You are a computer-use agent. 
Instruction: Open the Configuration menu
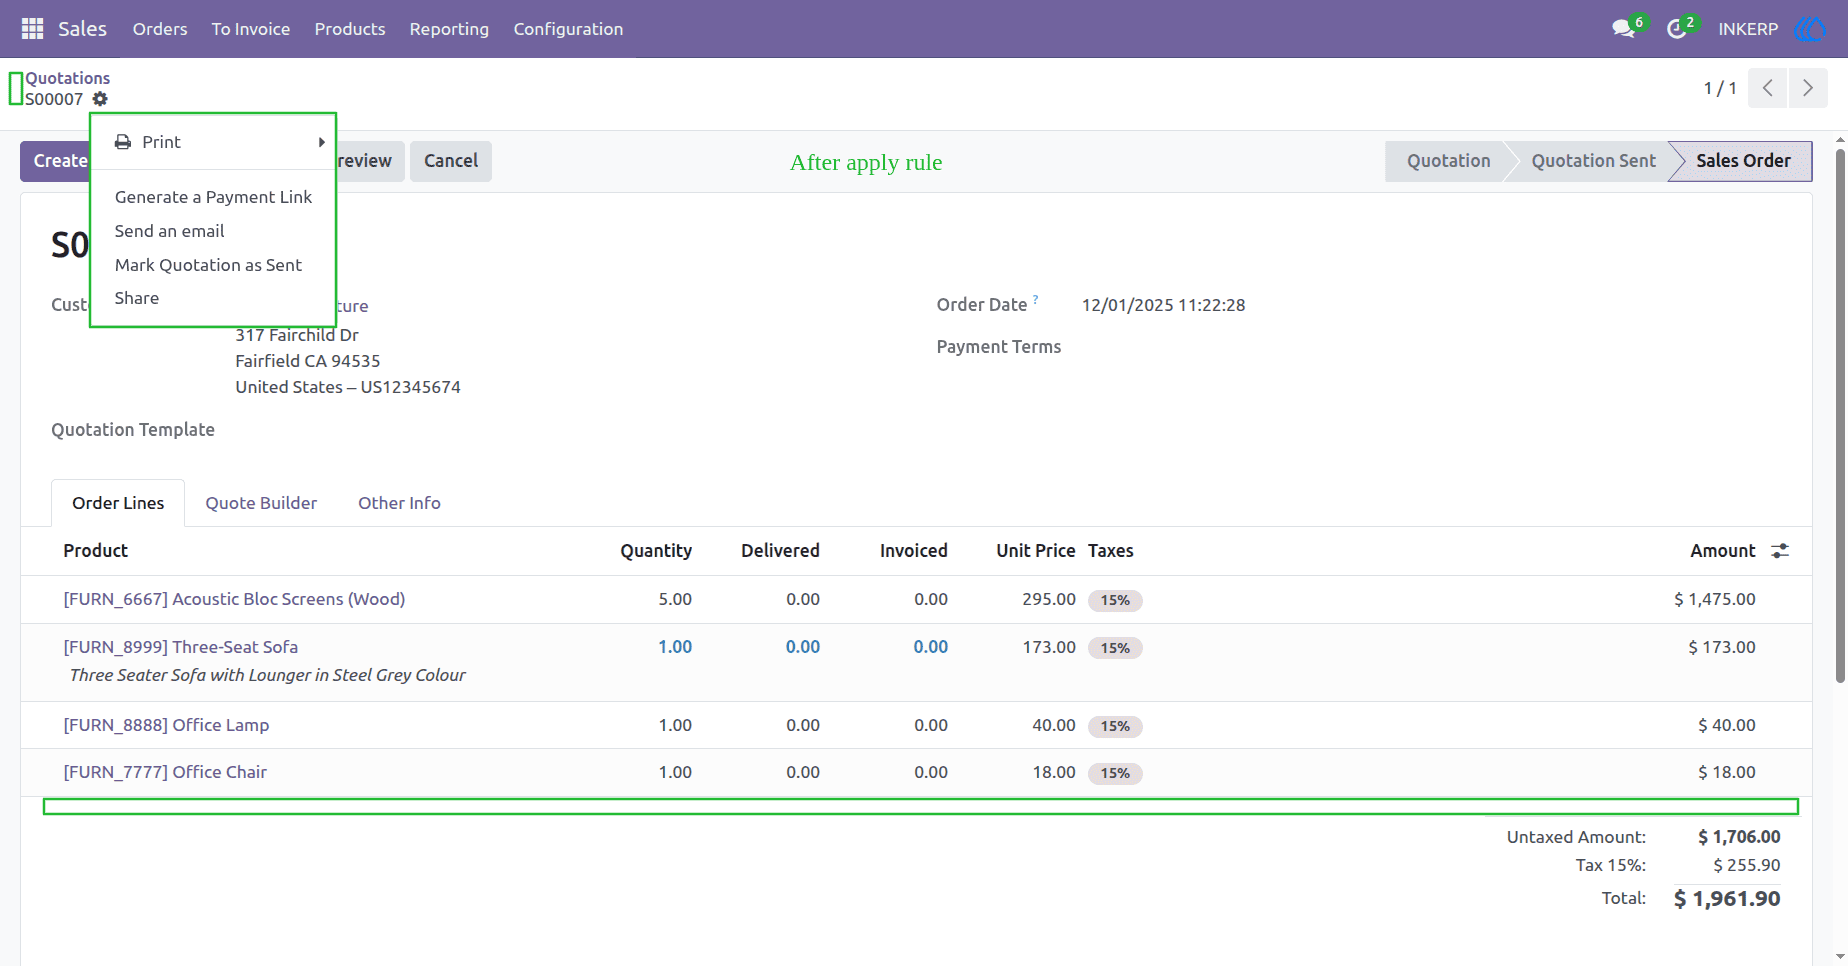[568, 29]
